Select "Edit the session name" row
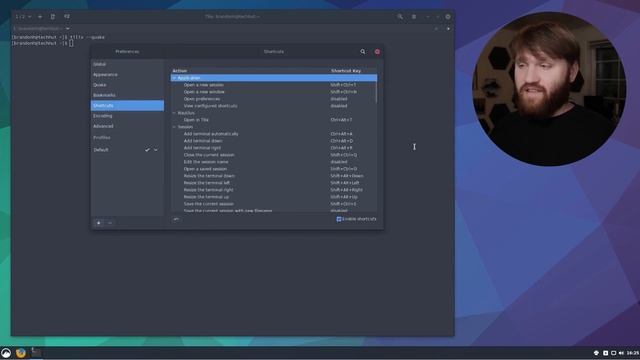 pos(273,162)
